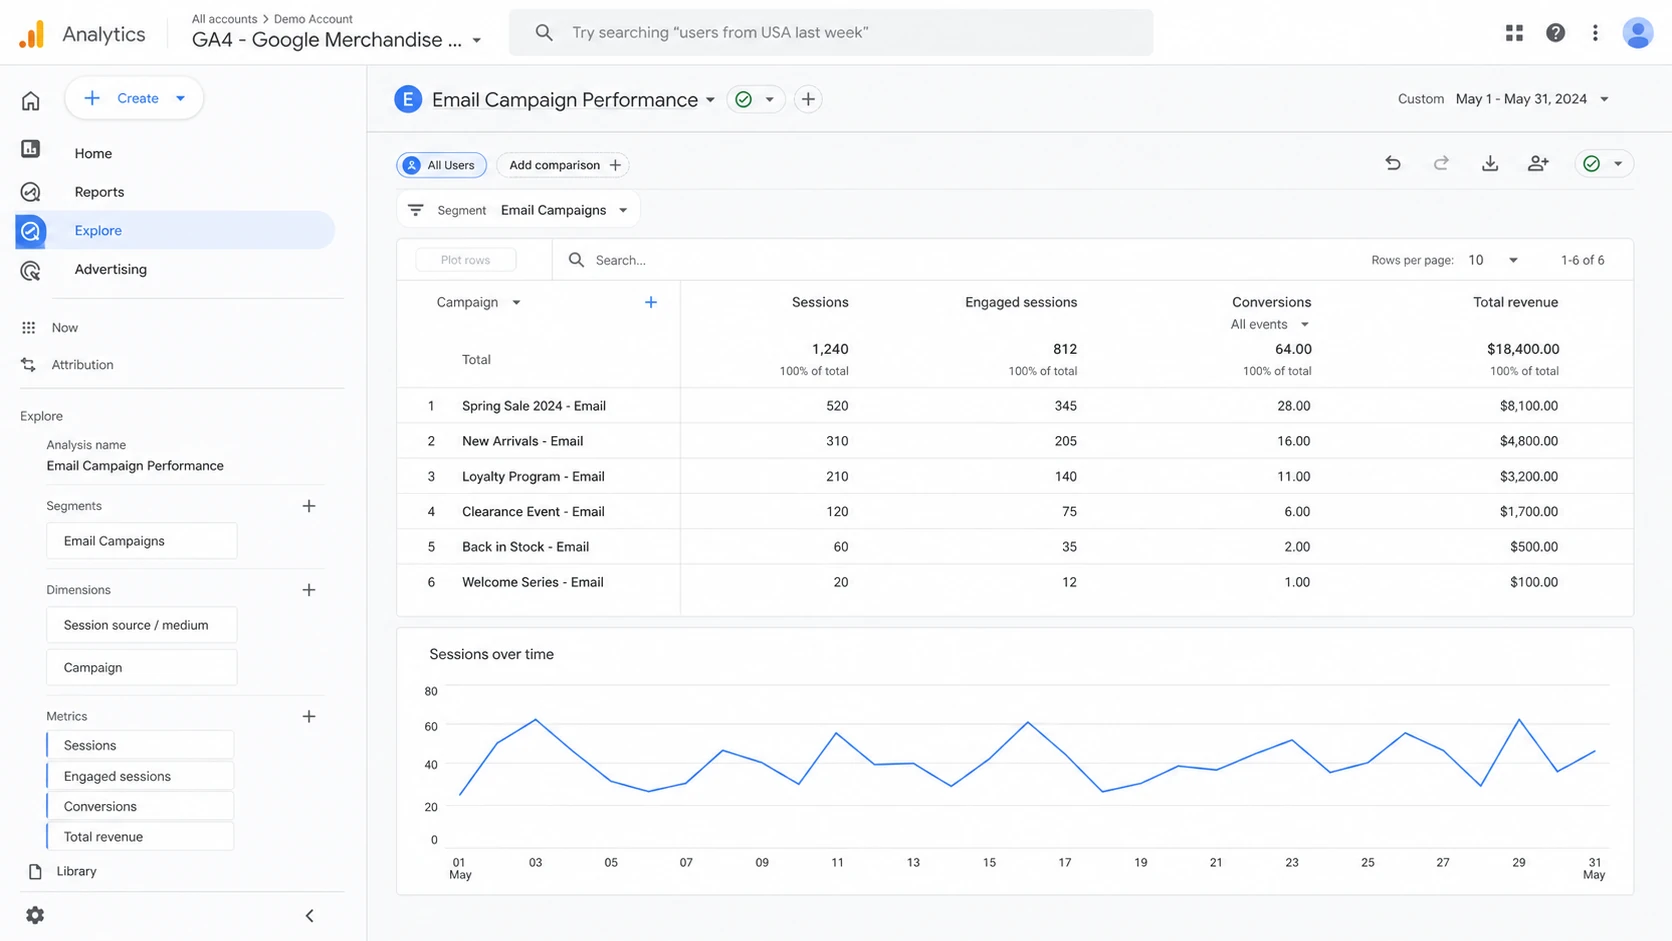Click the Total revenue column header
1672x941 pixels.
coord(1515,302)
